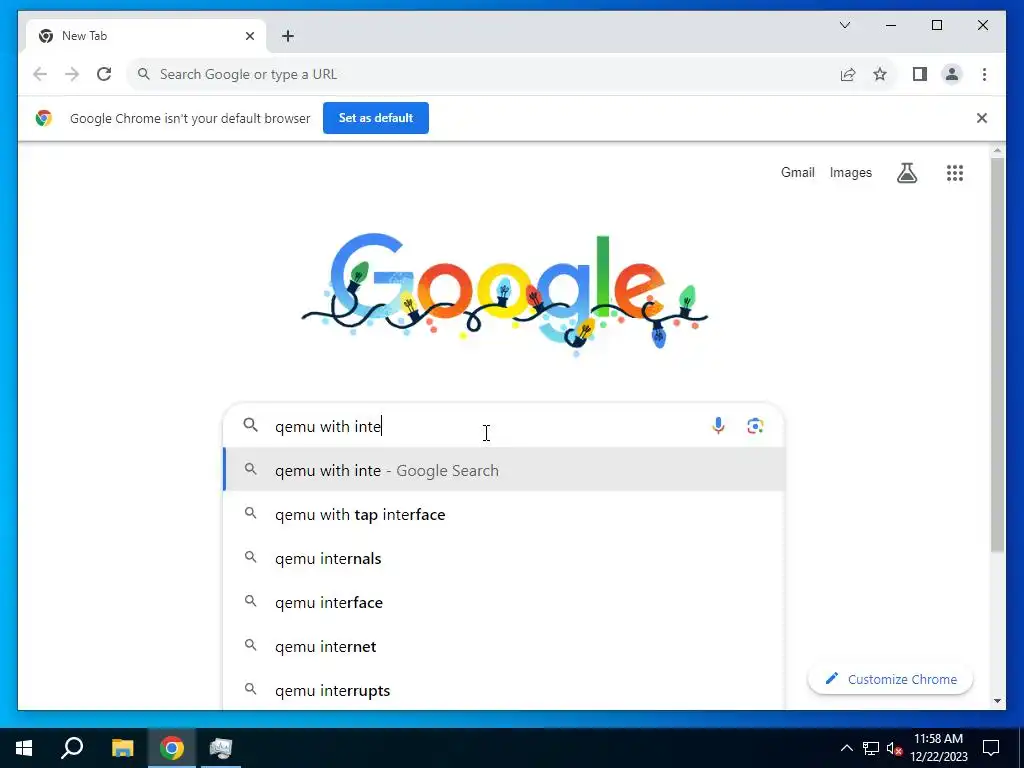Select suggestion 'qemu with inte - Google Search'
The width and height of the screenshot is (1024, 768).
coord(504,470)
